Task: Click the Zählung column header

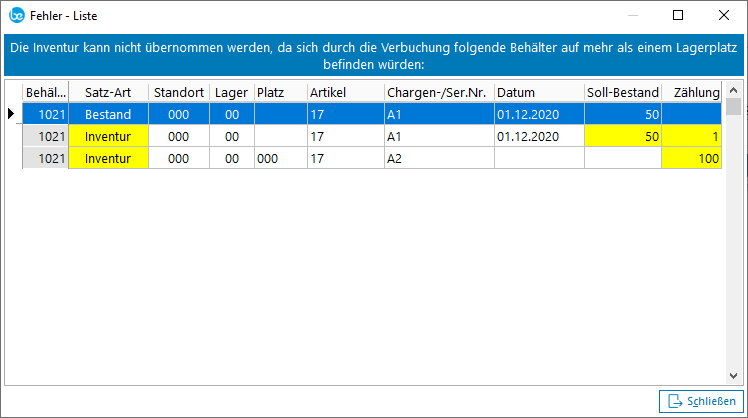Action: 692,93
